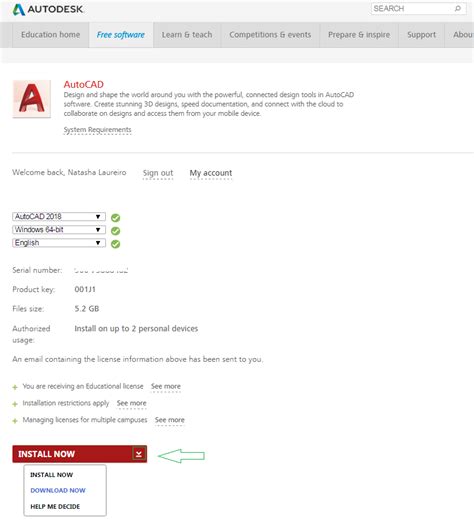
Task: Open the Prepare & inspire tab
Action: tap(359, 35)
